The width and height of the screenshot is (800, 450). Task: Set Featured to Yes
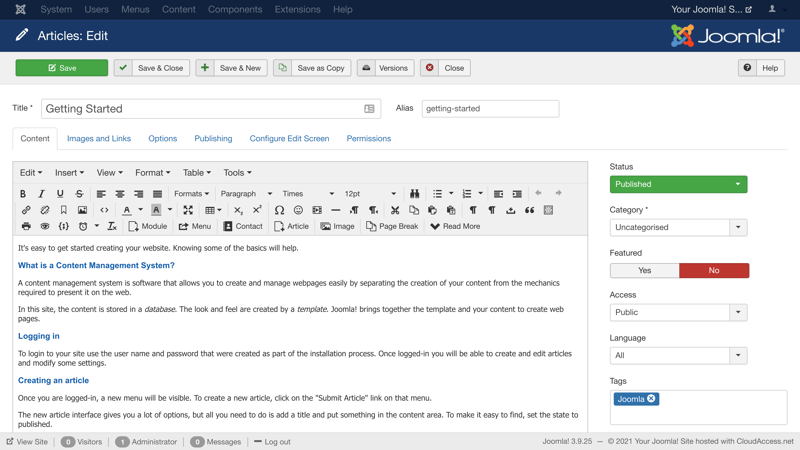pyautogui.click(x=645, y=270)
